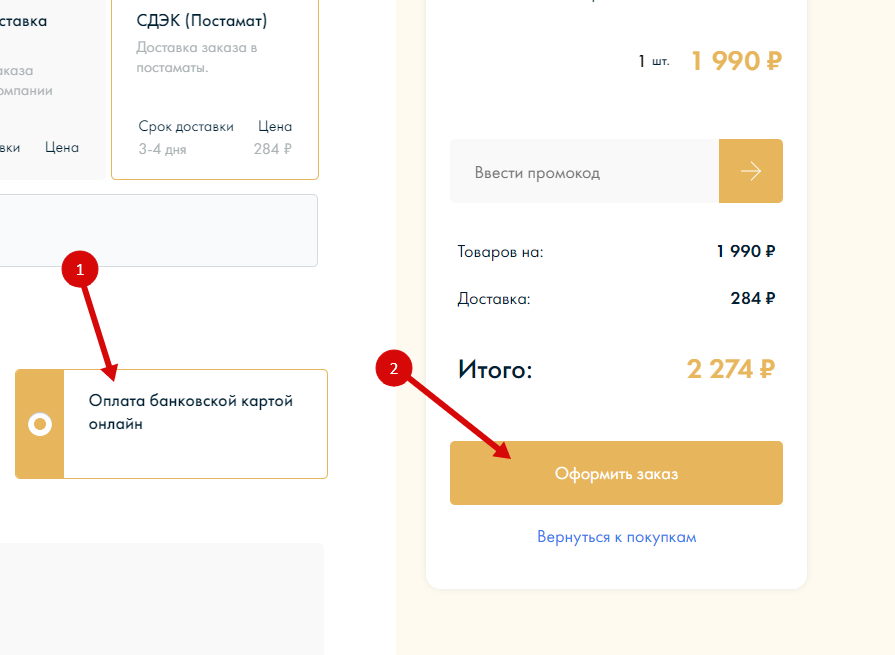The width and height of the screenshot is (895, 655).
Task: Select the online bank card payment radio button
Action: (40, 424)
